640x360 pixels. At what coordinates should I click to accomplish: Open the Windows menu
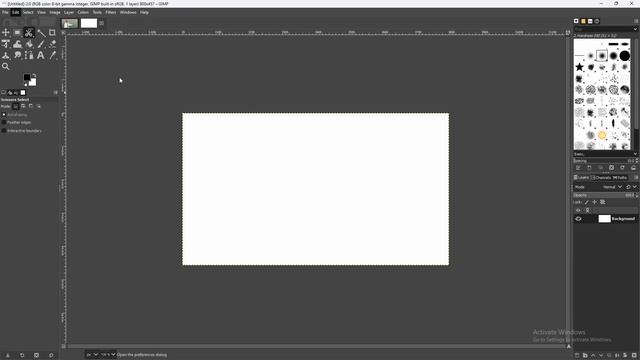tap(128, 12)
